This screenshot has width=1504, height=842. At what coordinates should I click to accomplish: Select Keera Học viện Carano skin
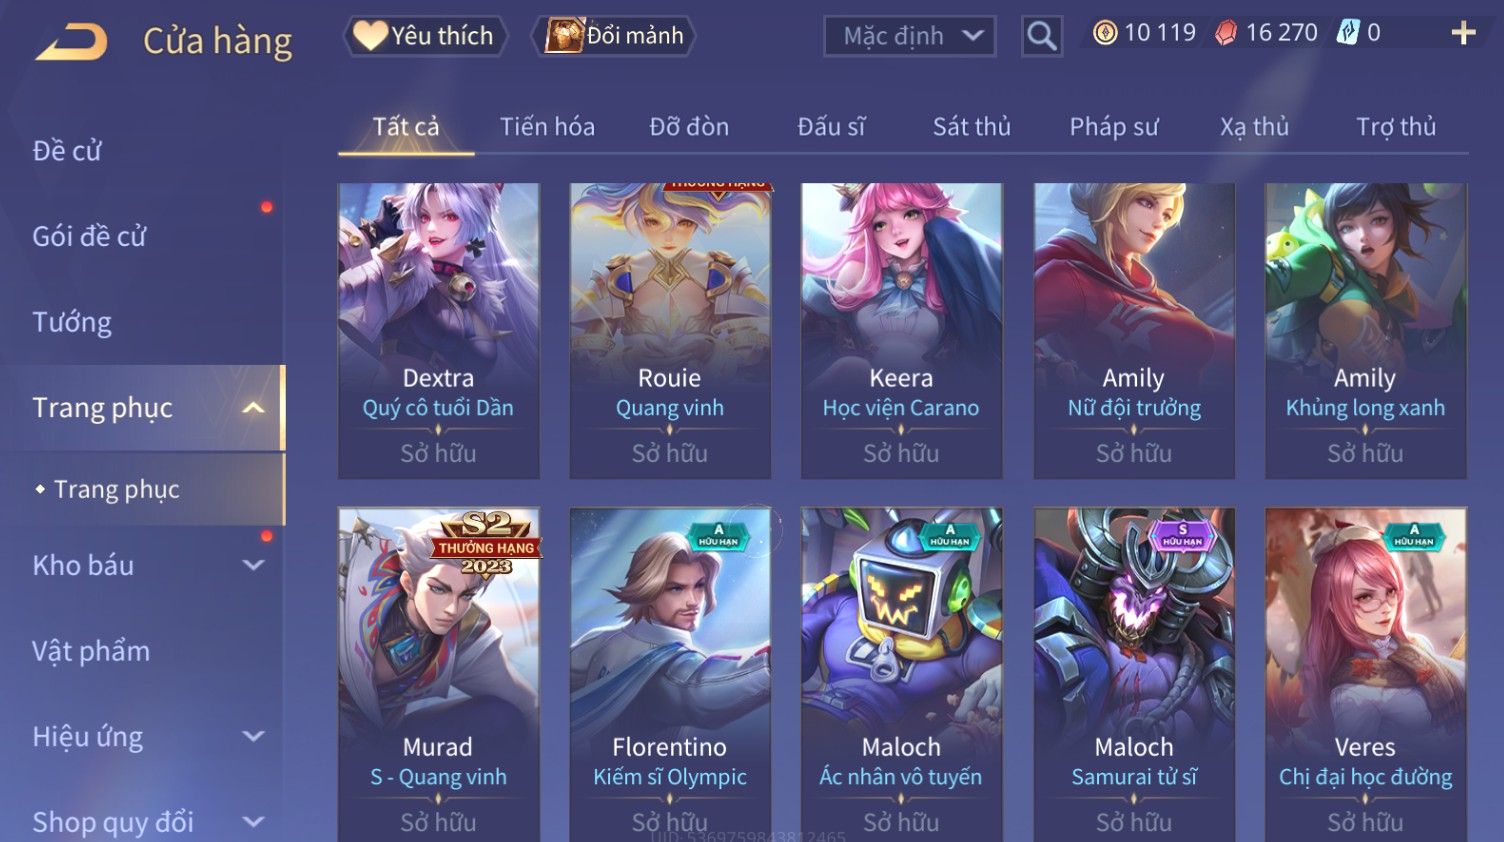[x=901, y=330]
